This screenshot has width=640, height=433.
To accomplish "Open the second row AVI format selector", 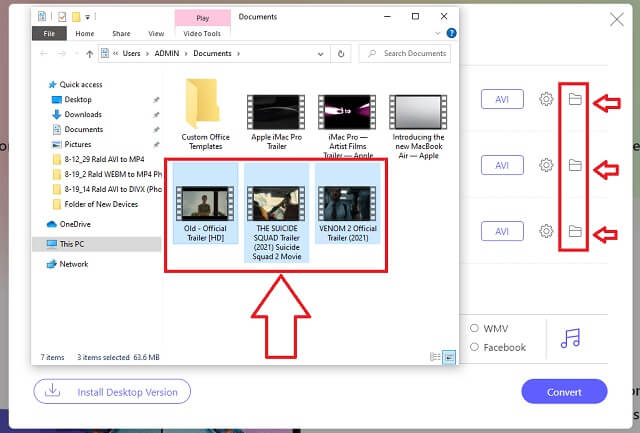I will (x=502, y=165).
